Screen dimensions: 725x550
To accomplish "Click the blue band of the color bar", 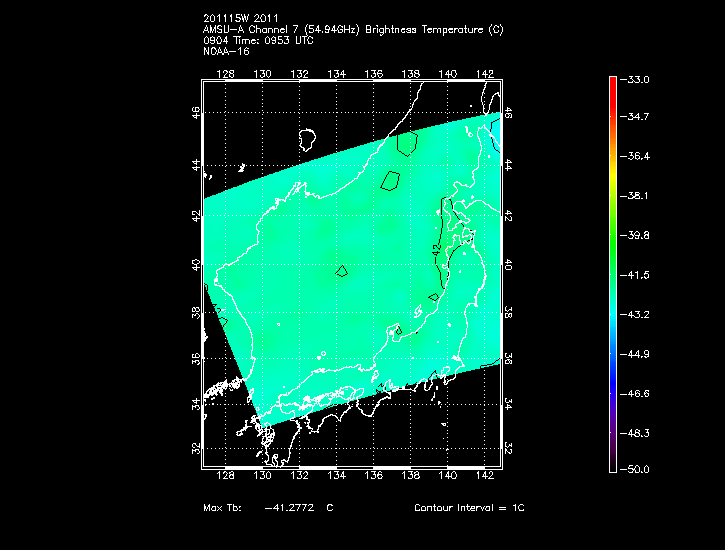I will (613, 379).
